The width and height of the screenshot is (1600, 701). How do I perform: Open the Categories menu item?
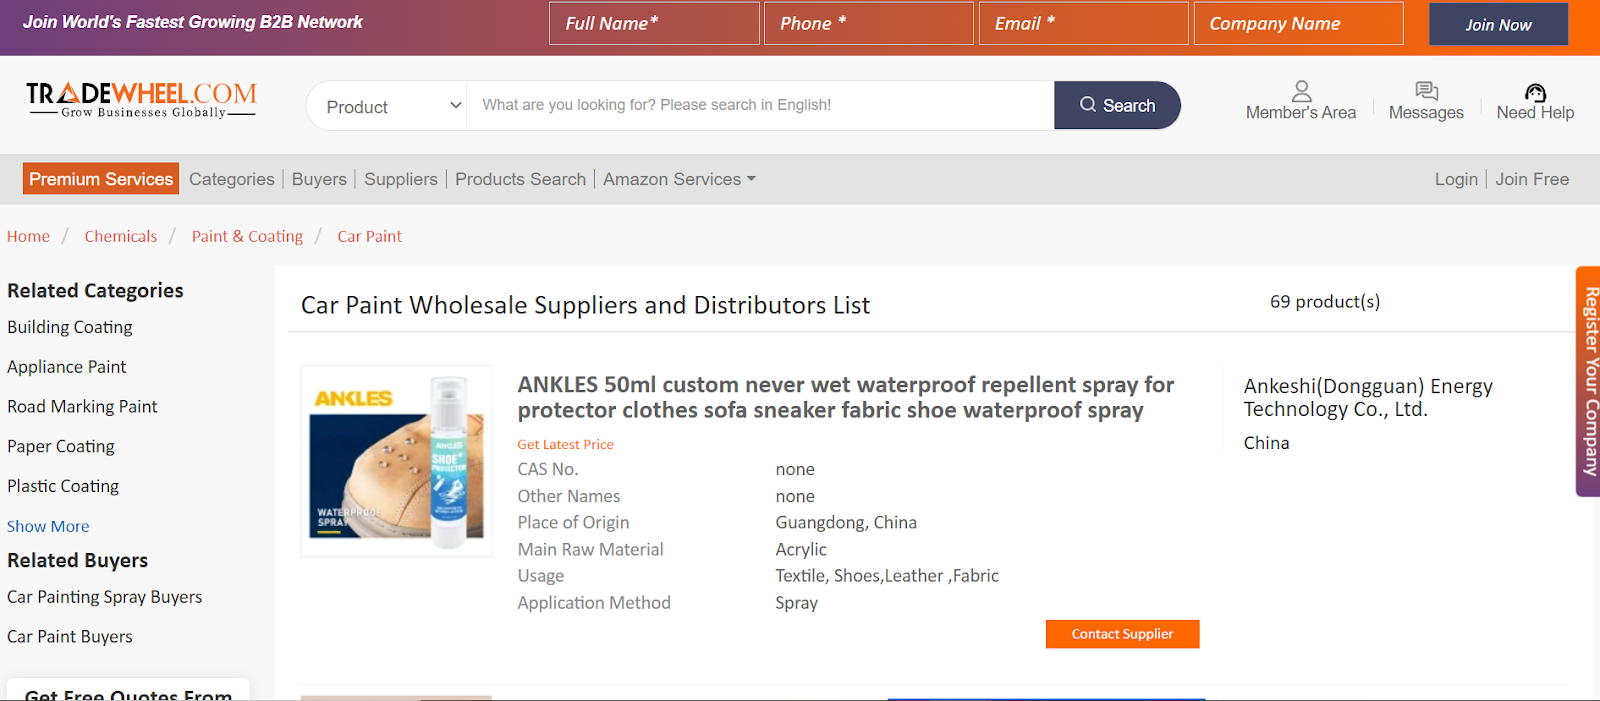coord(232,179)
